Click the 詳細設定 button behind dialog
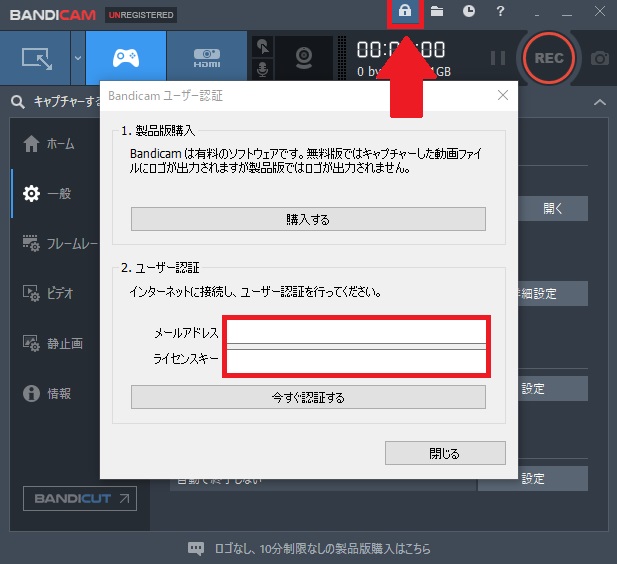The width and height of the screenshot is (617, 564). coord(553,293)
